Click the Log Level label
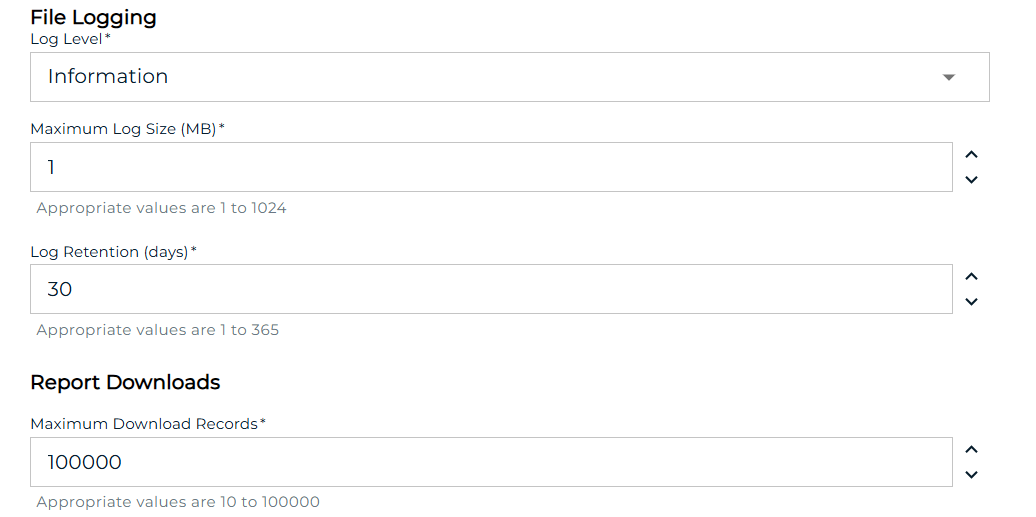The width and height of the screenshot is (1036, 517). point(67,39)
